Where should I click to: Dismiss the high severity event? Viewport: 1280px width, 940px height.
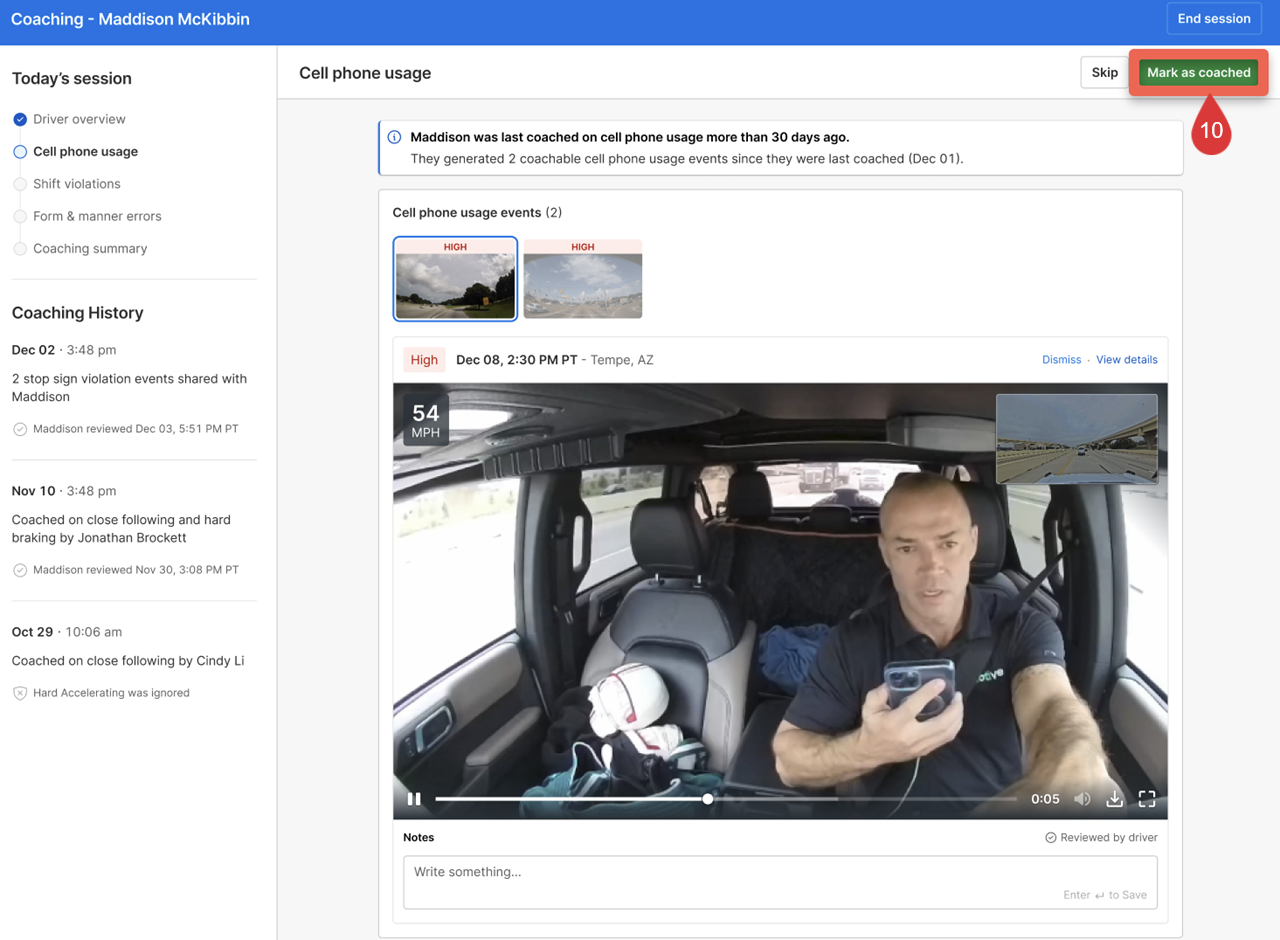[x=1061, y=360]
